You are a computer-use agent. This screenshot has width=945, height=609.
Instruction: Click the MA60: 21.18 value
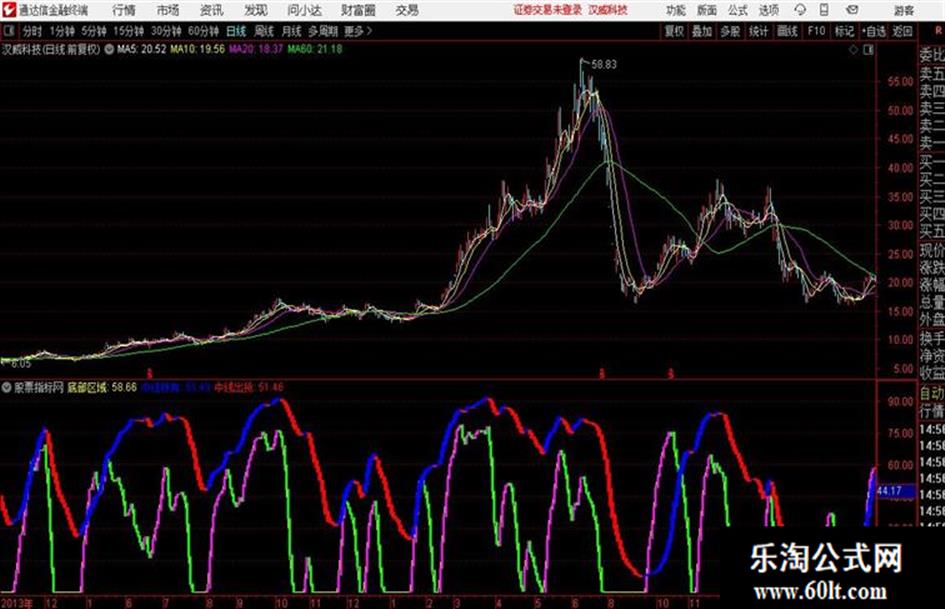(315, 49)
